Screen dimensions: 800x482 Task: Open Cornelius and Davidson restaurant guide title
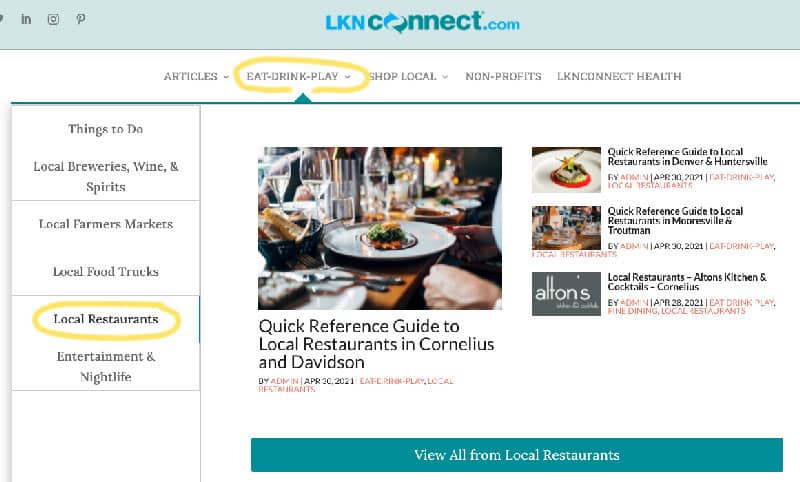376,344
